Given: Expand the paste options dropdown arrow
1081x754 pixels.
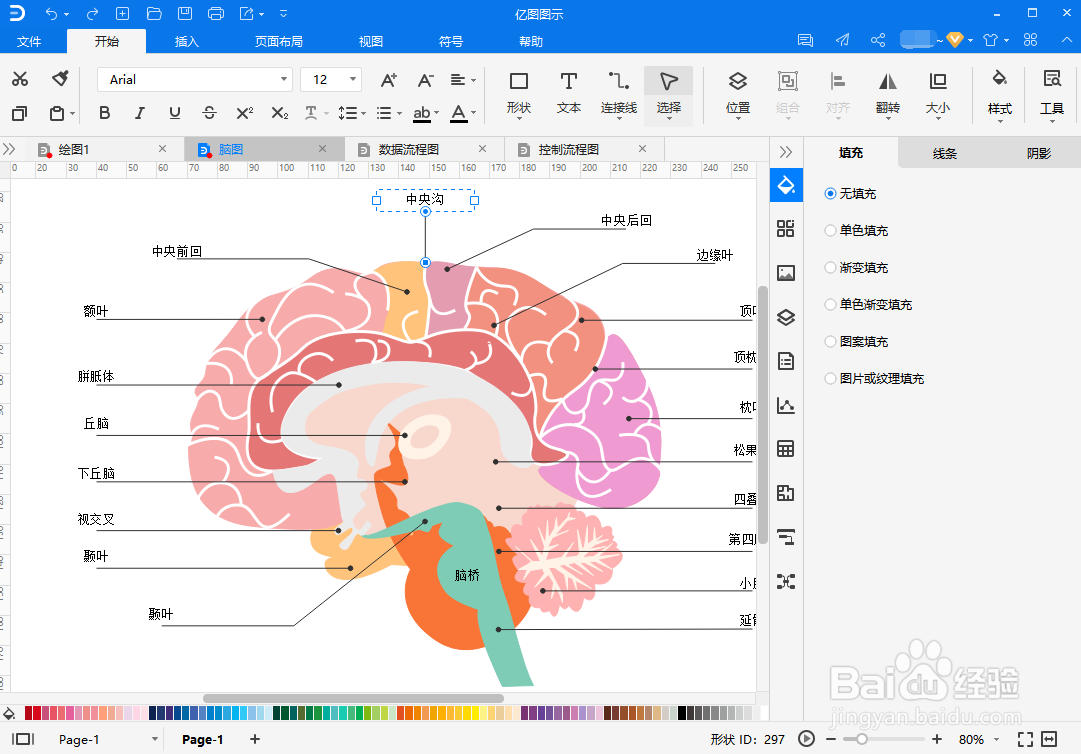Looking at the screenshot, I should coord(72,114).
